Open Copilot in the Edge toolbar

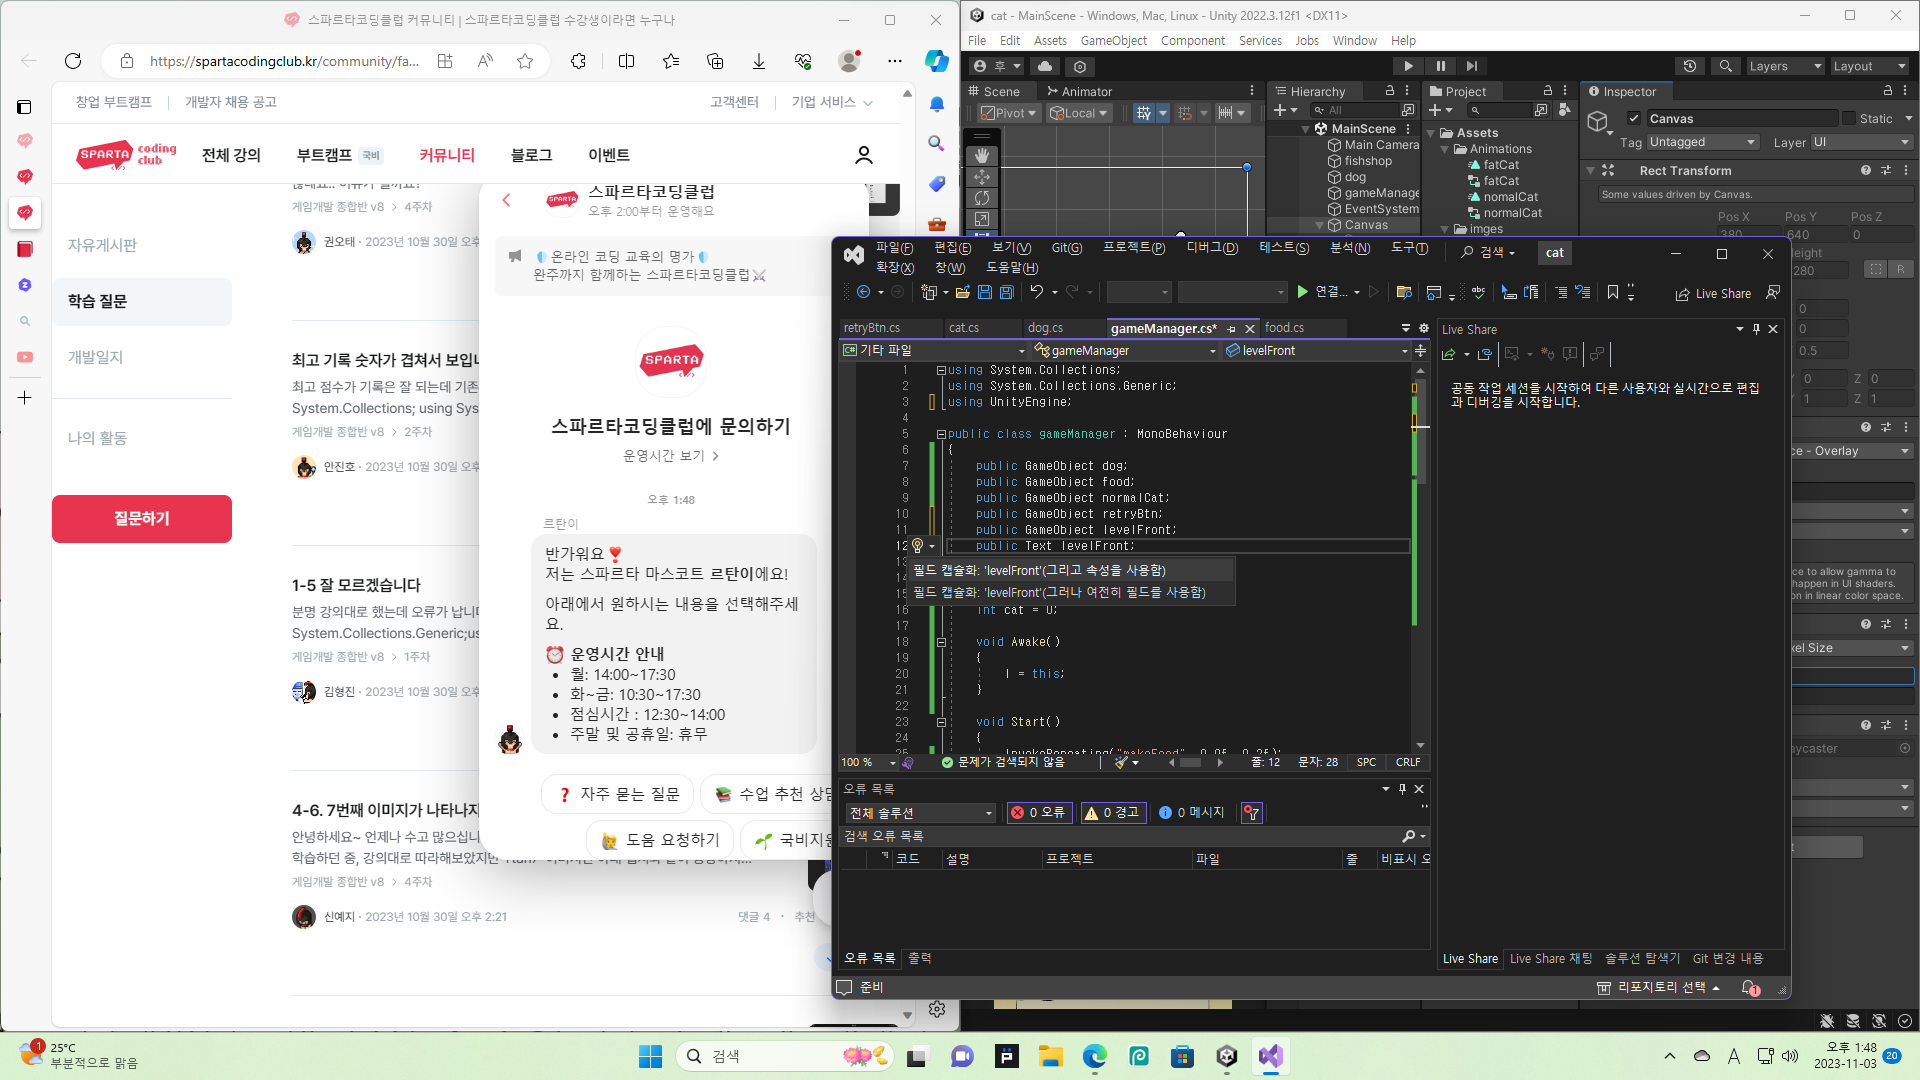936,61
